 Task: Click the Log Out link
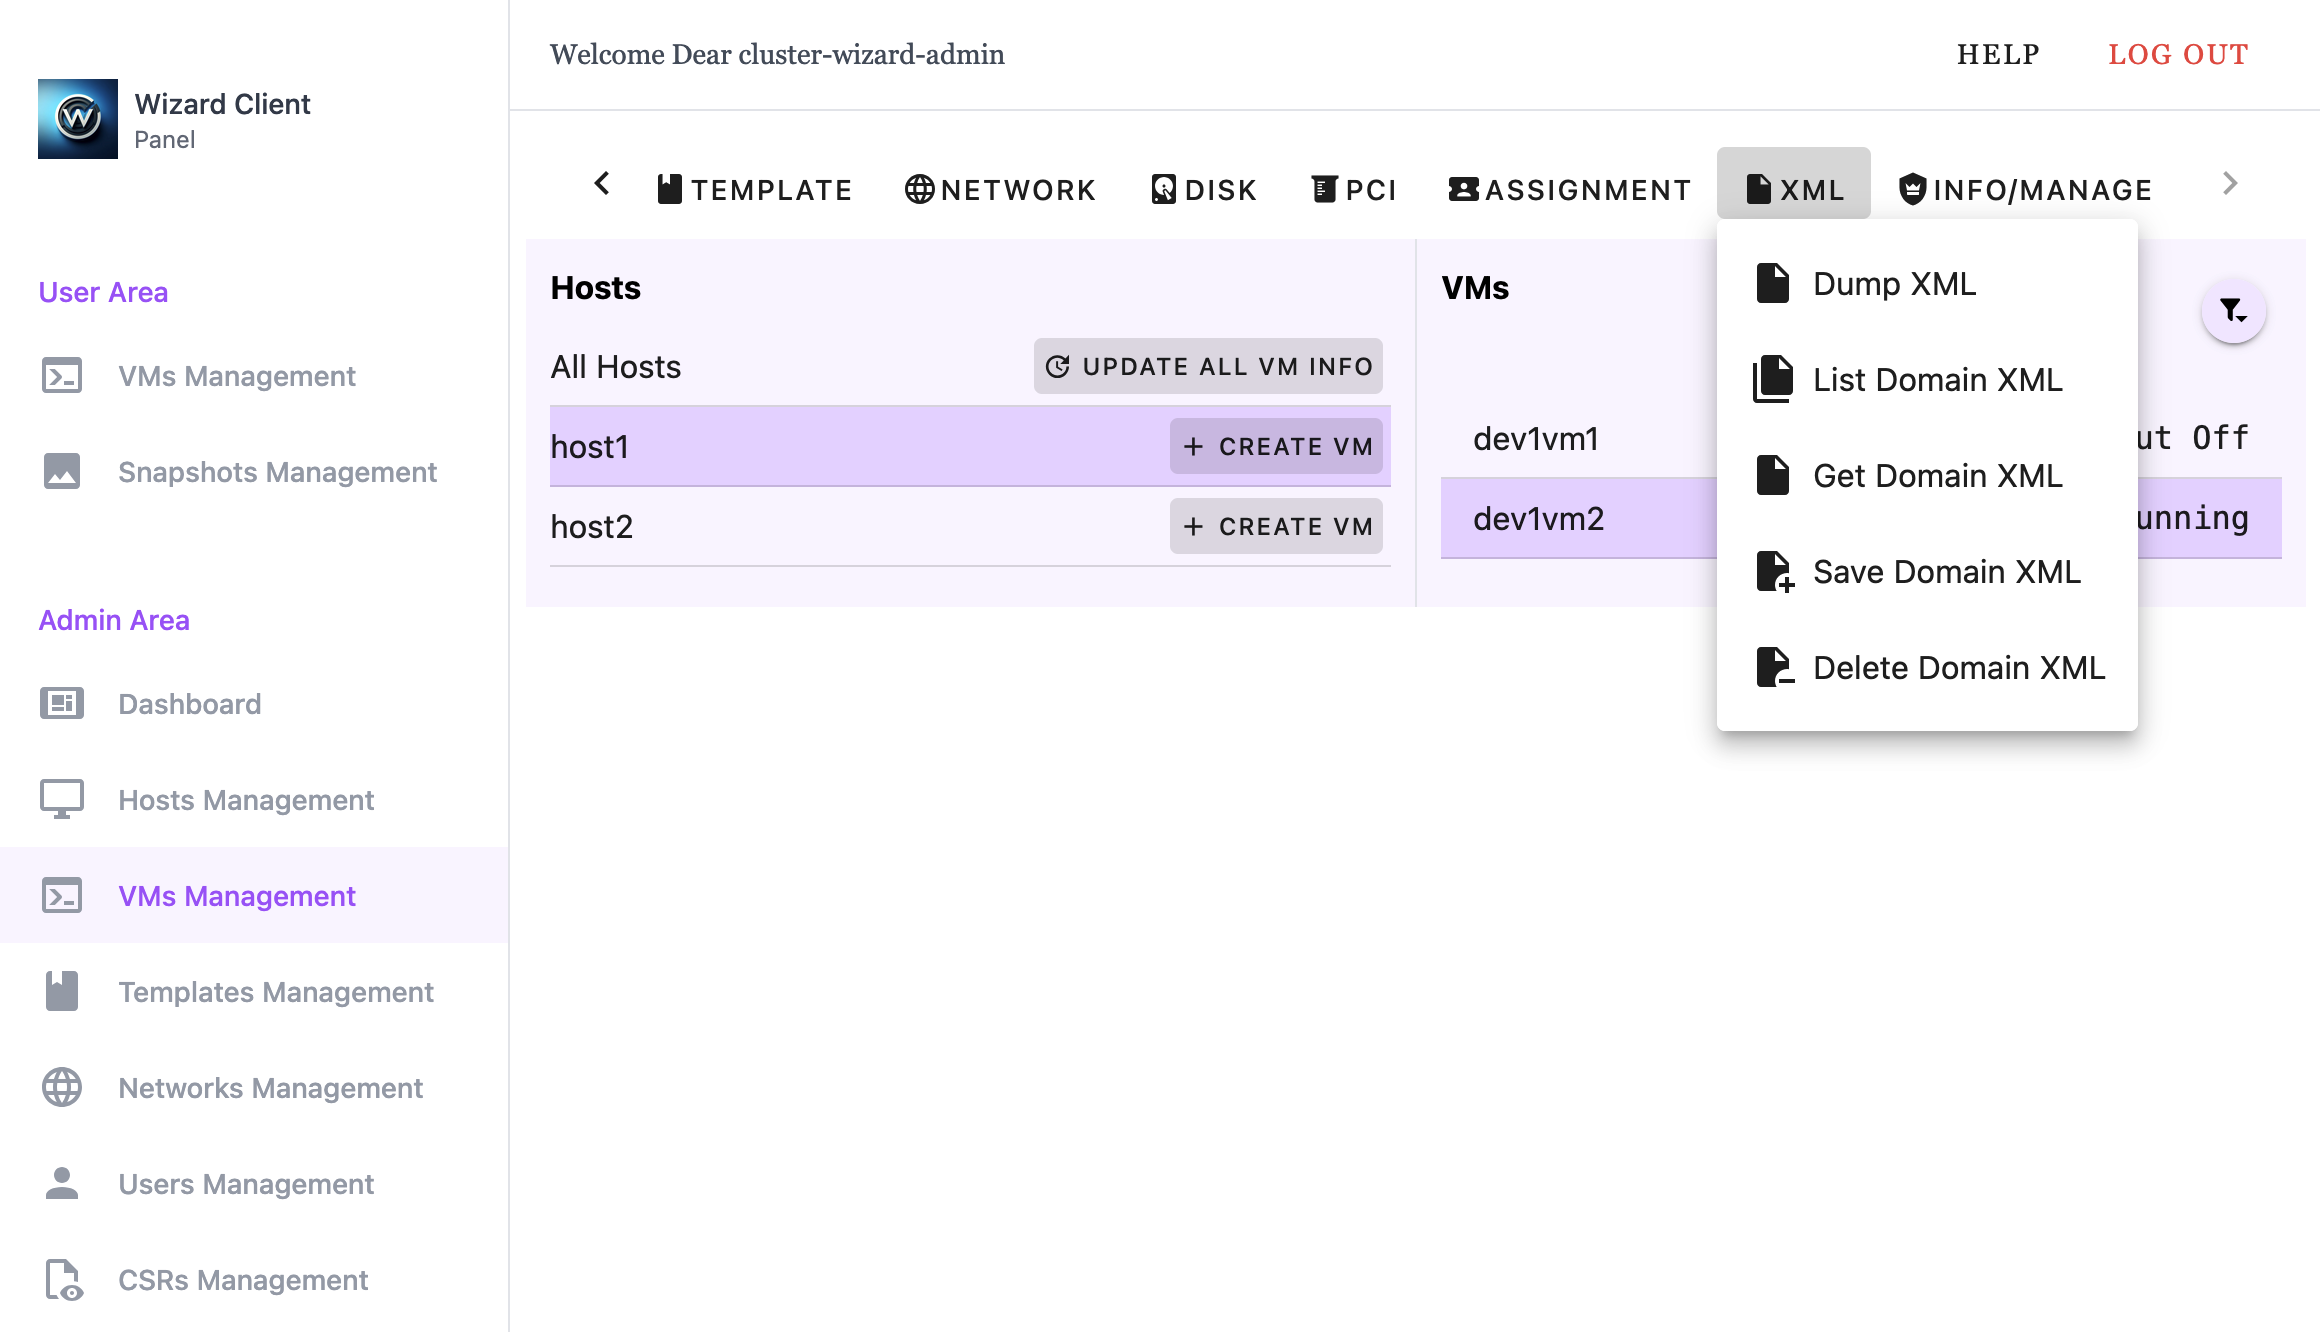(2178, 54)
